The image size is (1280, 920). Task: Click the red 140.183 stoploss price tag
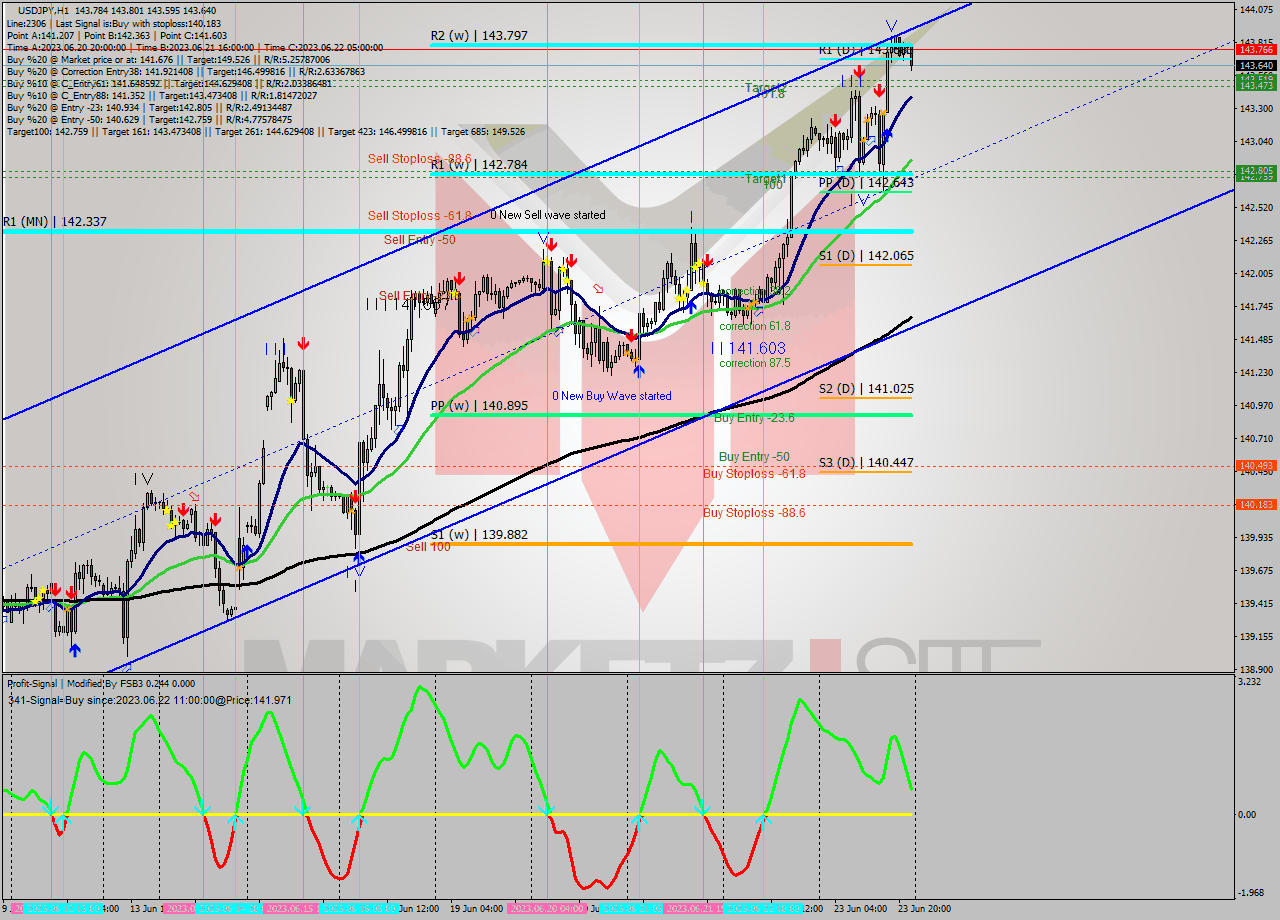1256,505
